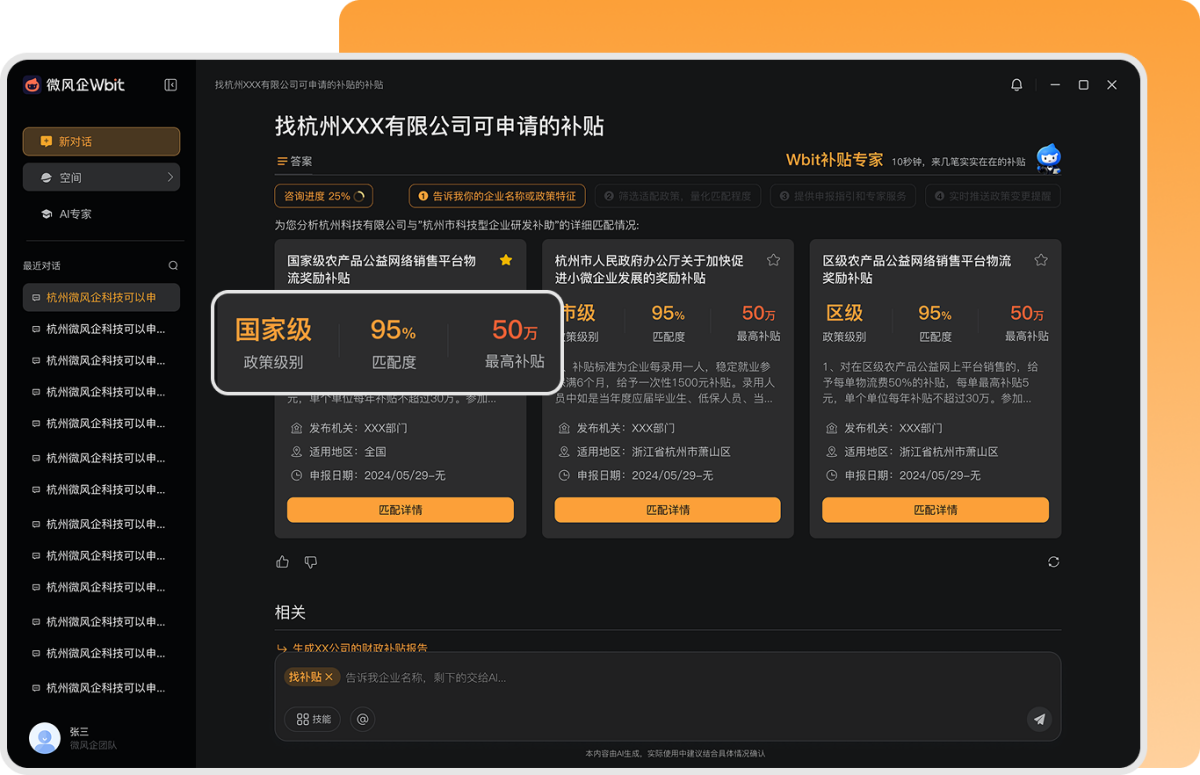Open notifications via the bell icon
The image size is (1200, 775).
tap(1016, 85)
